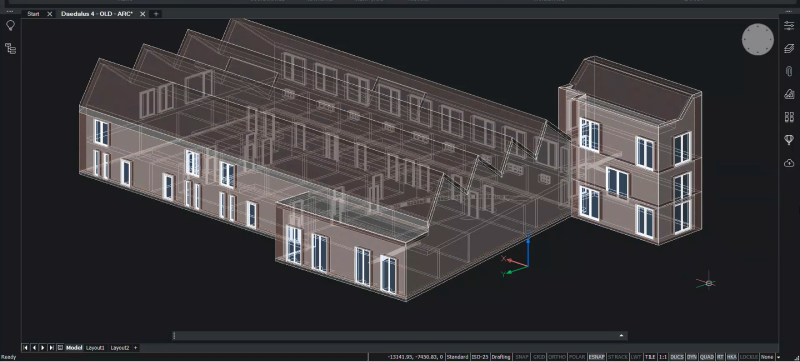Switch to the Layout1 tab

tap(95, 348)
